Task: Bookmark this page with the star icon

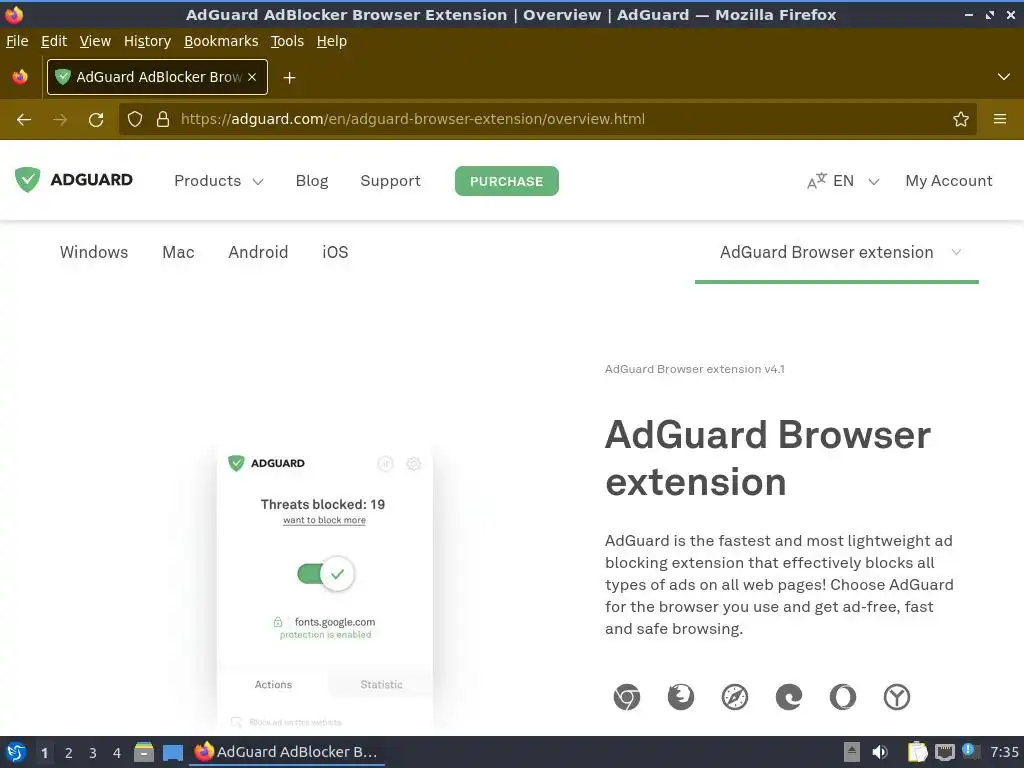Action: coord(961,119)
